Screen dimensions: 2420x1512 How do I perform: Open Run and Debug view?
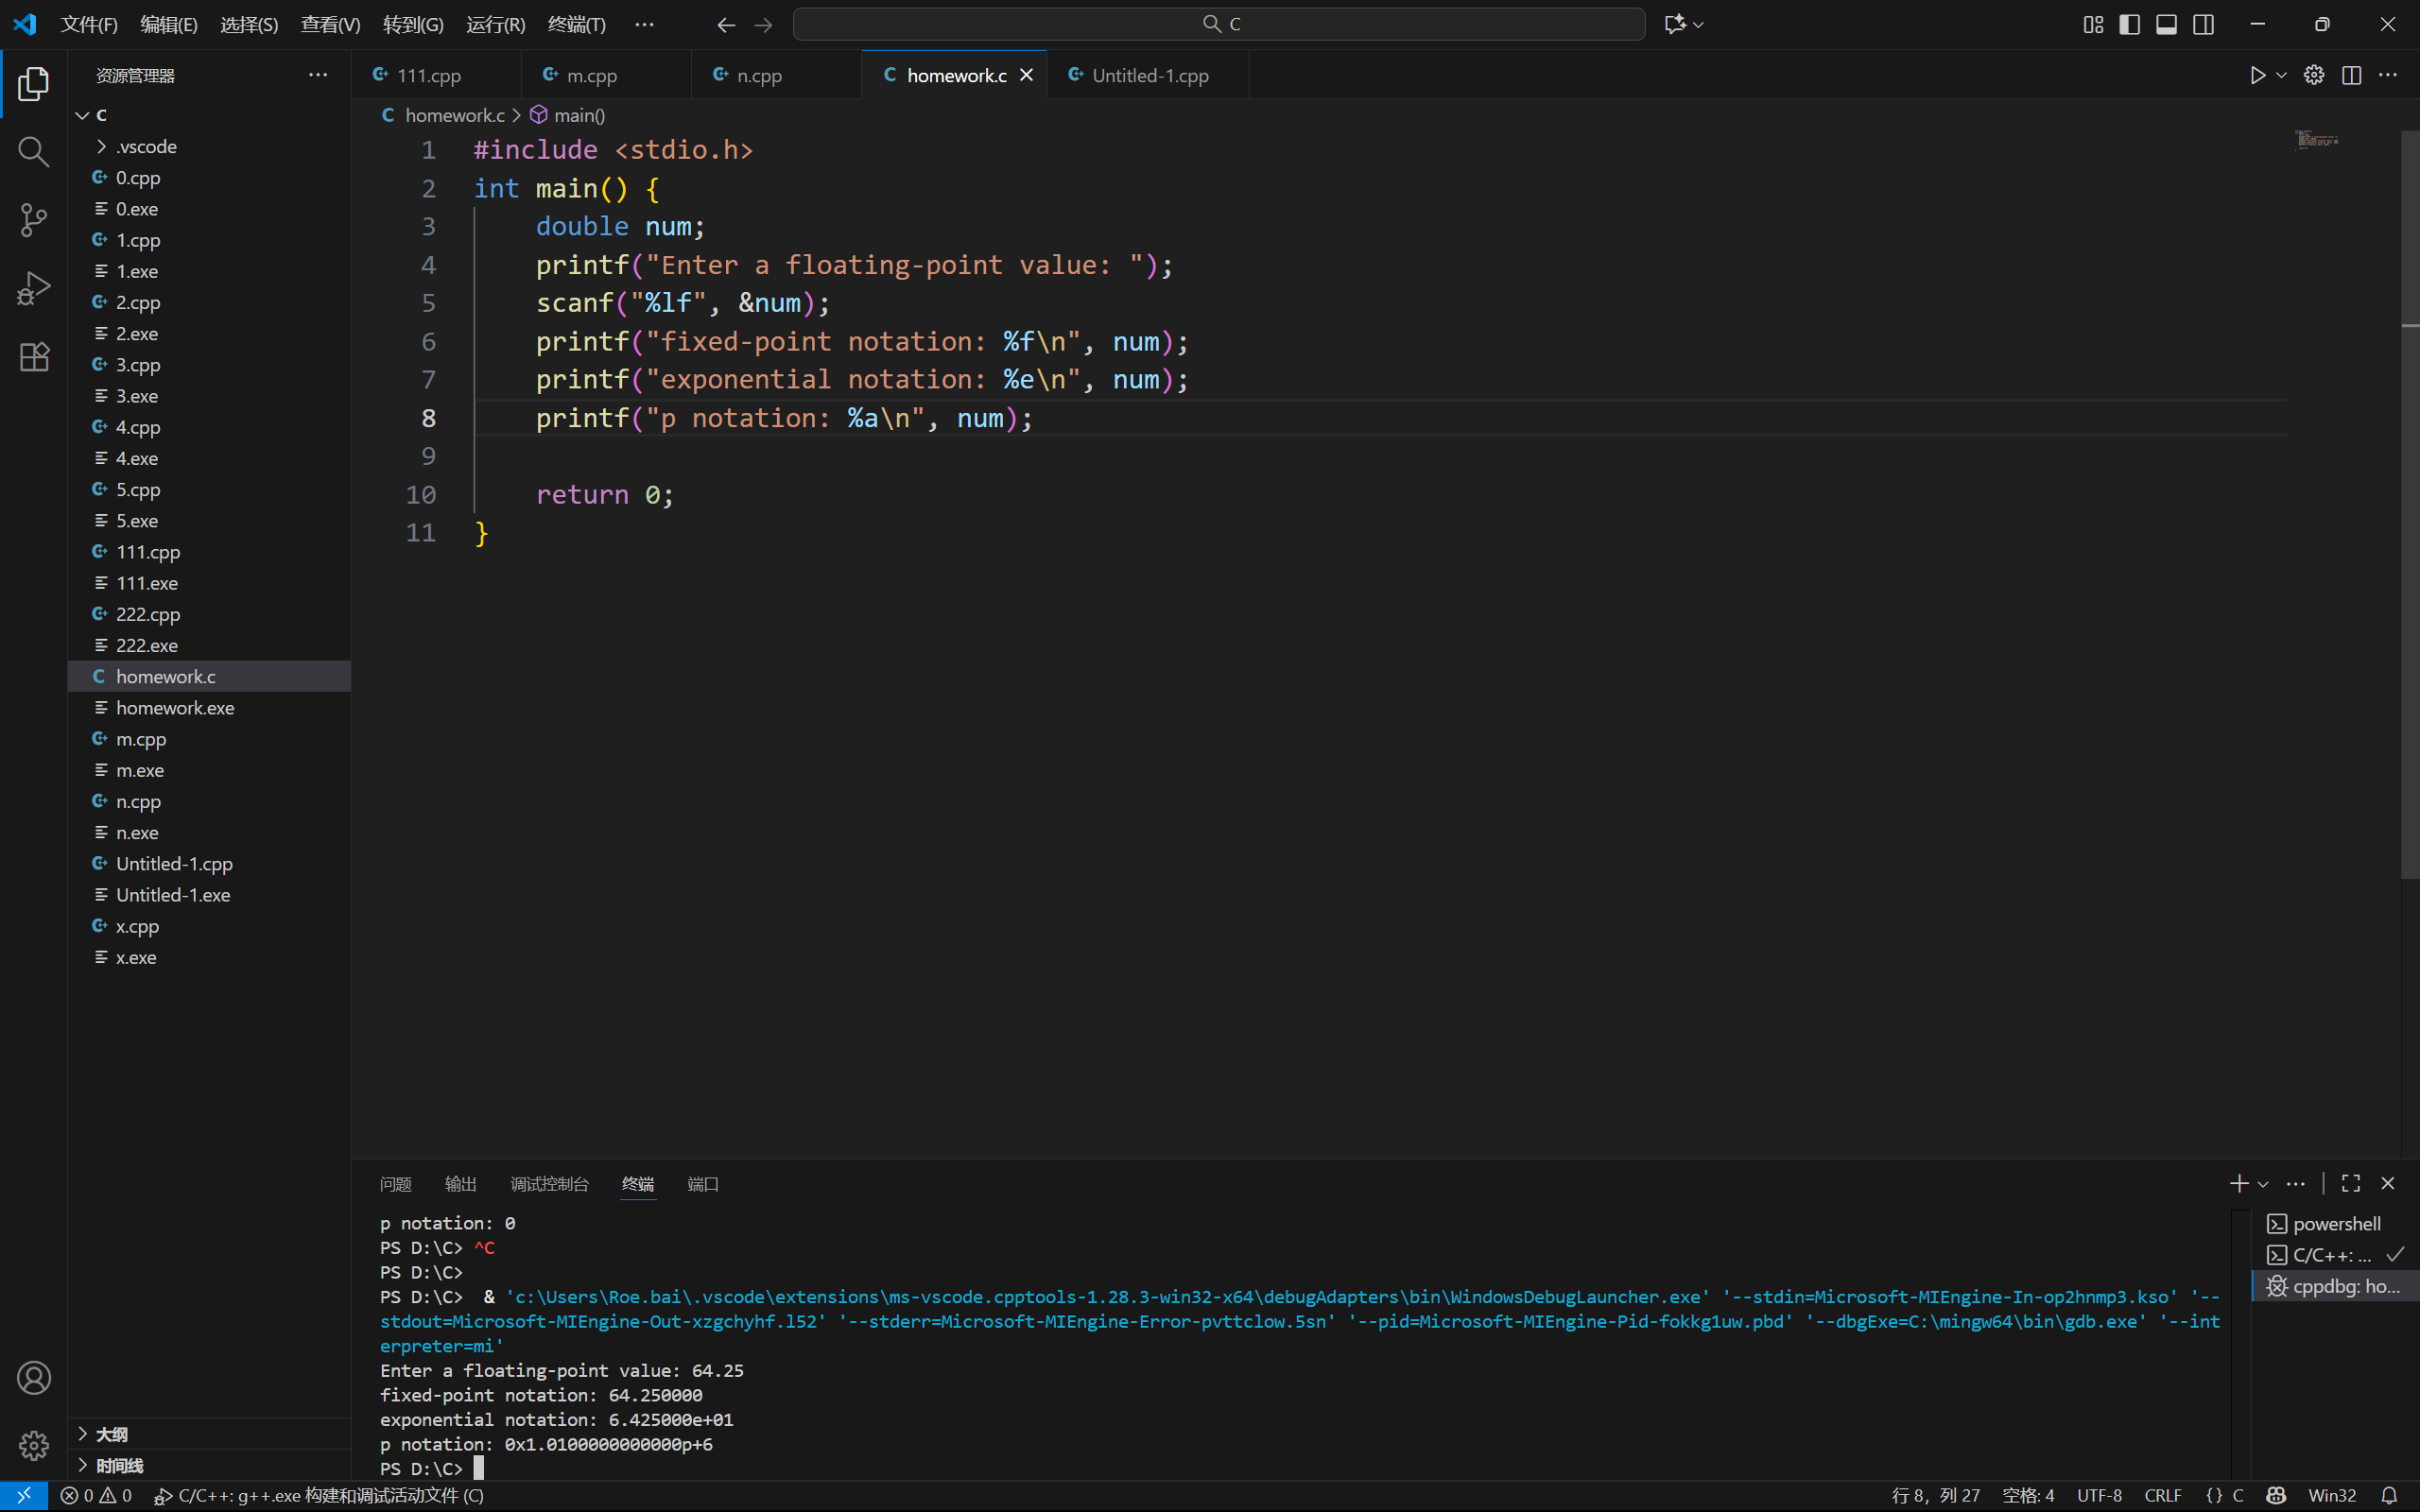[33, 289]
